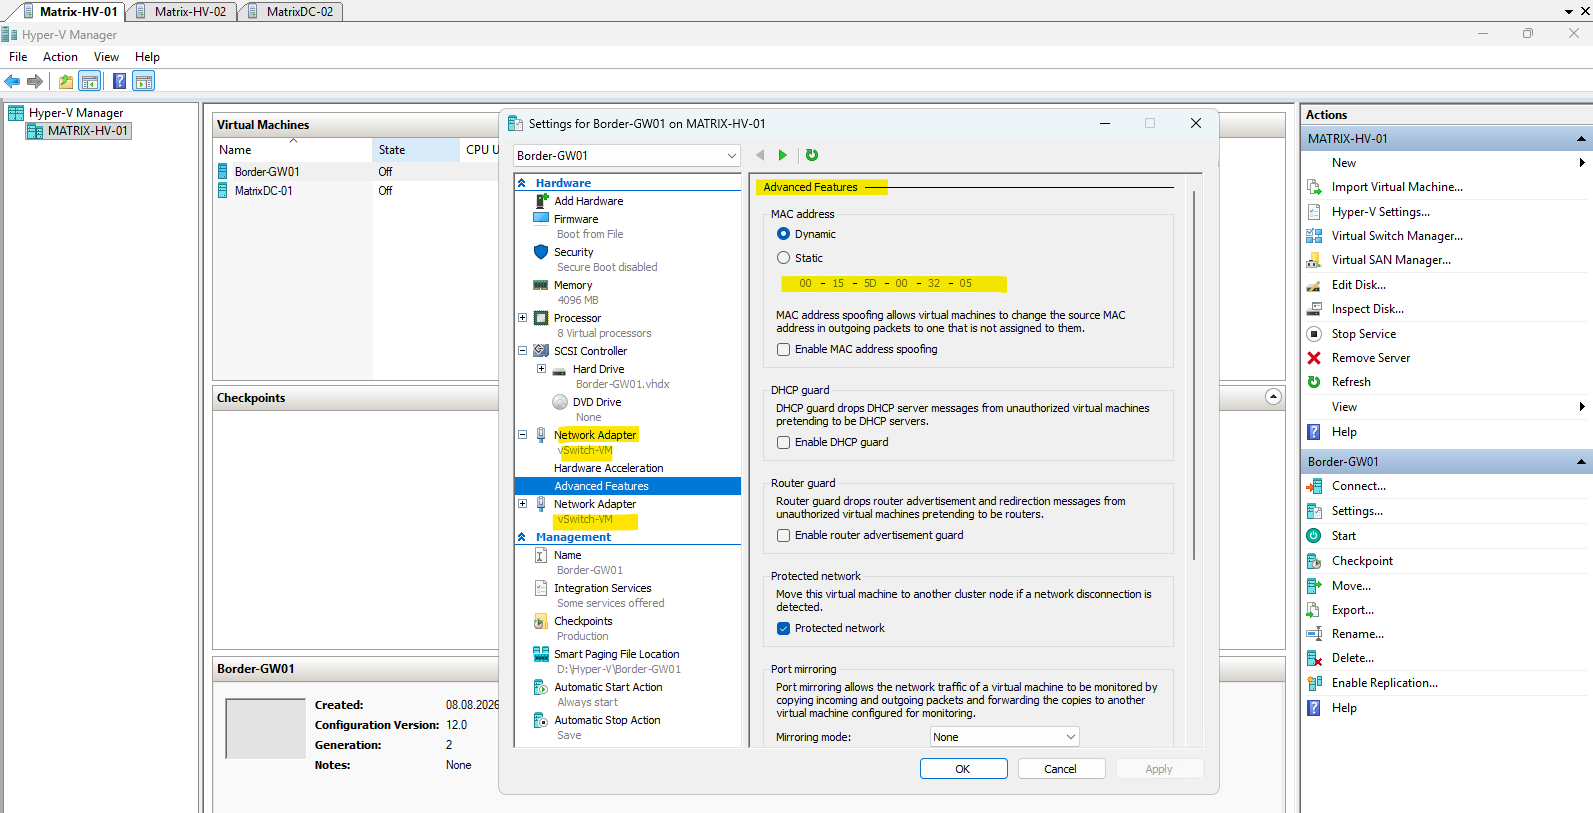1593x813 pixels.
Task: Select Hardware Acceleration under Network Adapter
Action: 609,468
